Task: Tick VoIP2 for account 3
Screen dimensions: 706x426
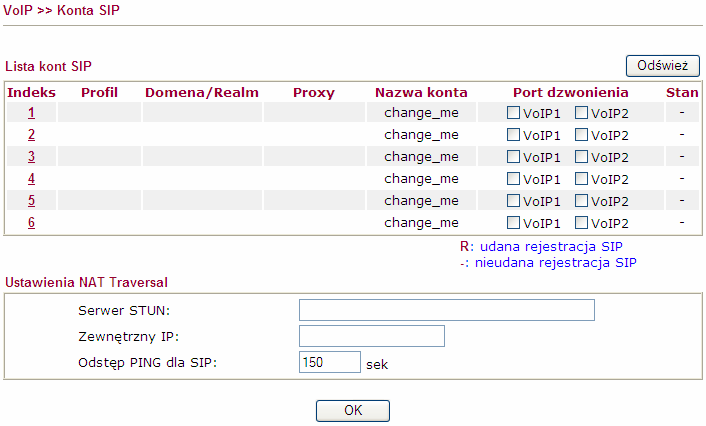Action: click(581, 157)
